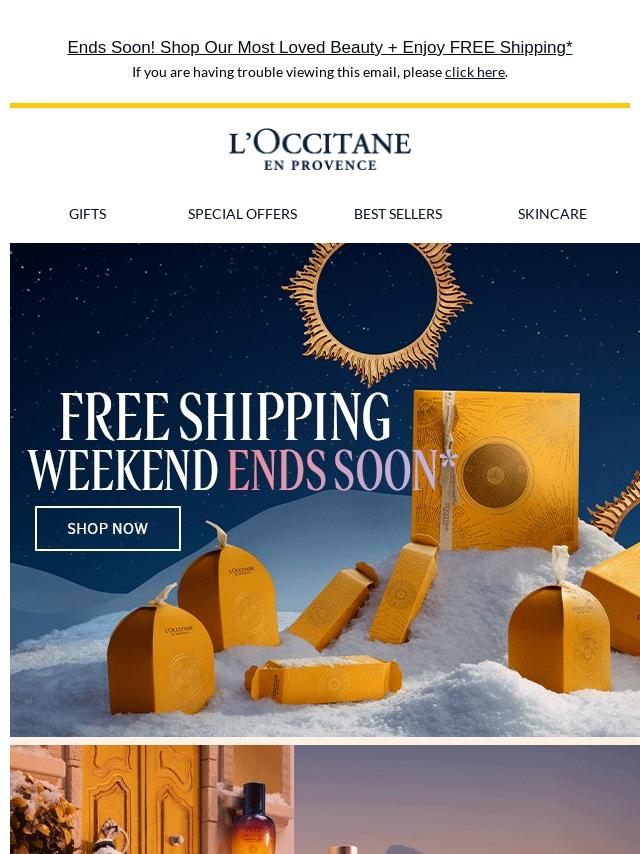Click the yellow divider bar under header
This screenshot has width=640, height=854.
(x=320, y=106)
